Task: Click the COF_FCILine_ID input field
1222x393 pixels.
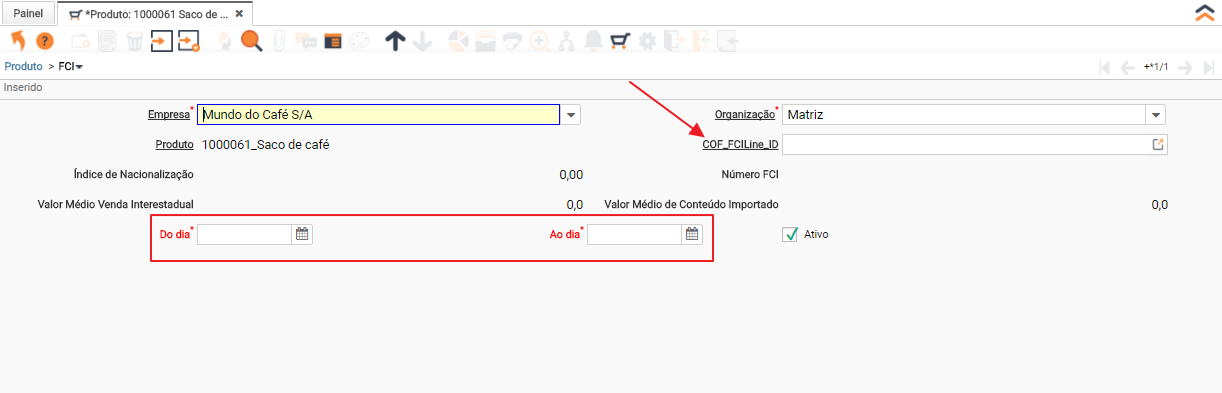Action: pyautogui.click(x=965, y=145)
